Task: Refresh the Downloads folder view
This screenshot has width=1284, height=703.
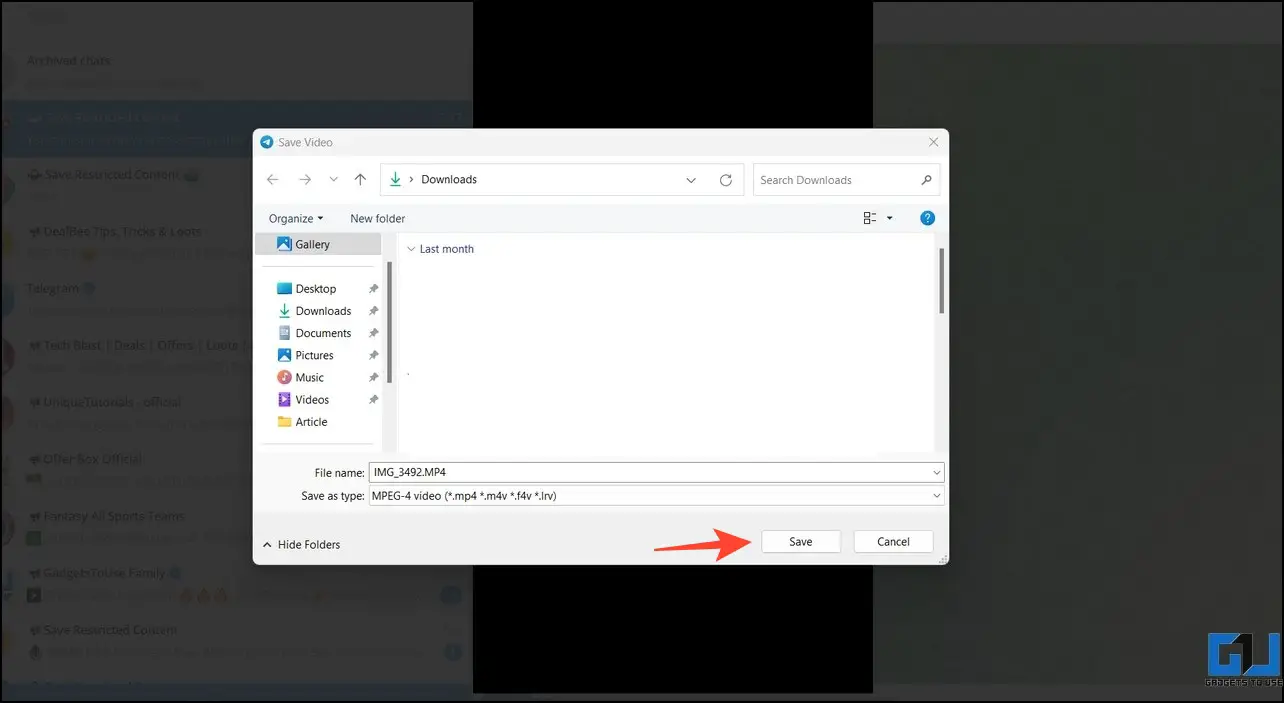Action: click(x=726, y=180)
